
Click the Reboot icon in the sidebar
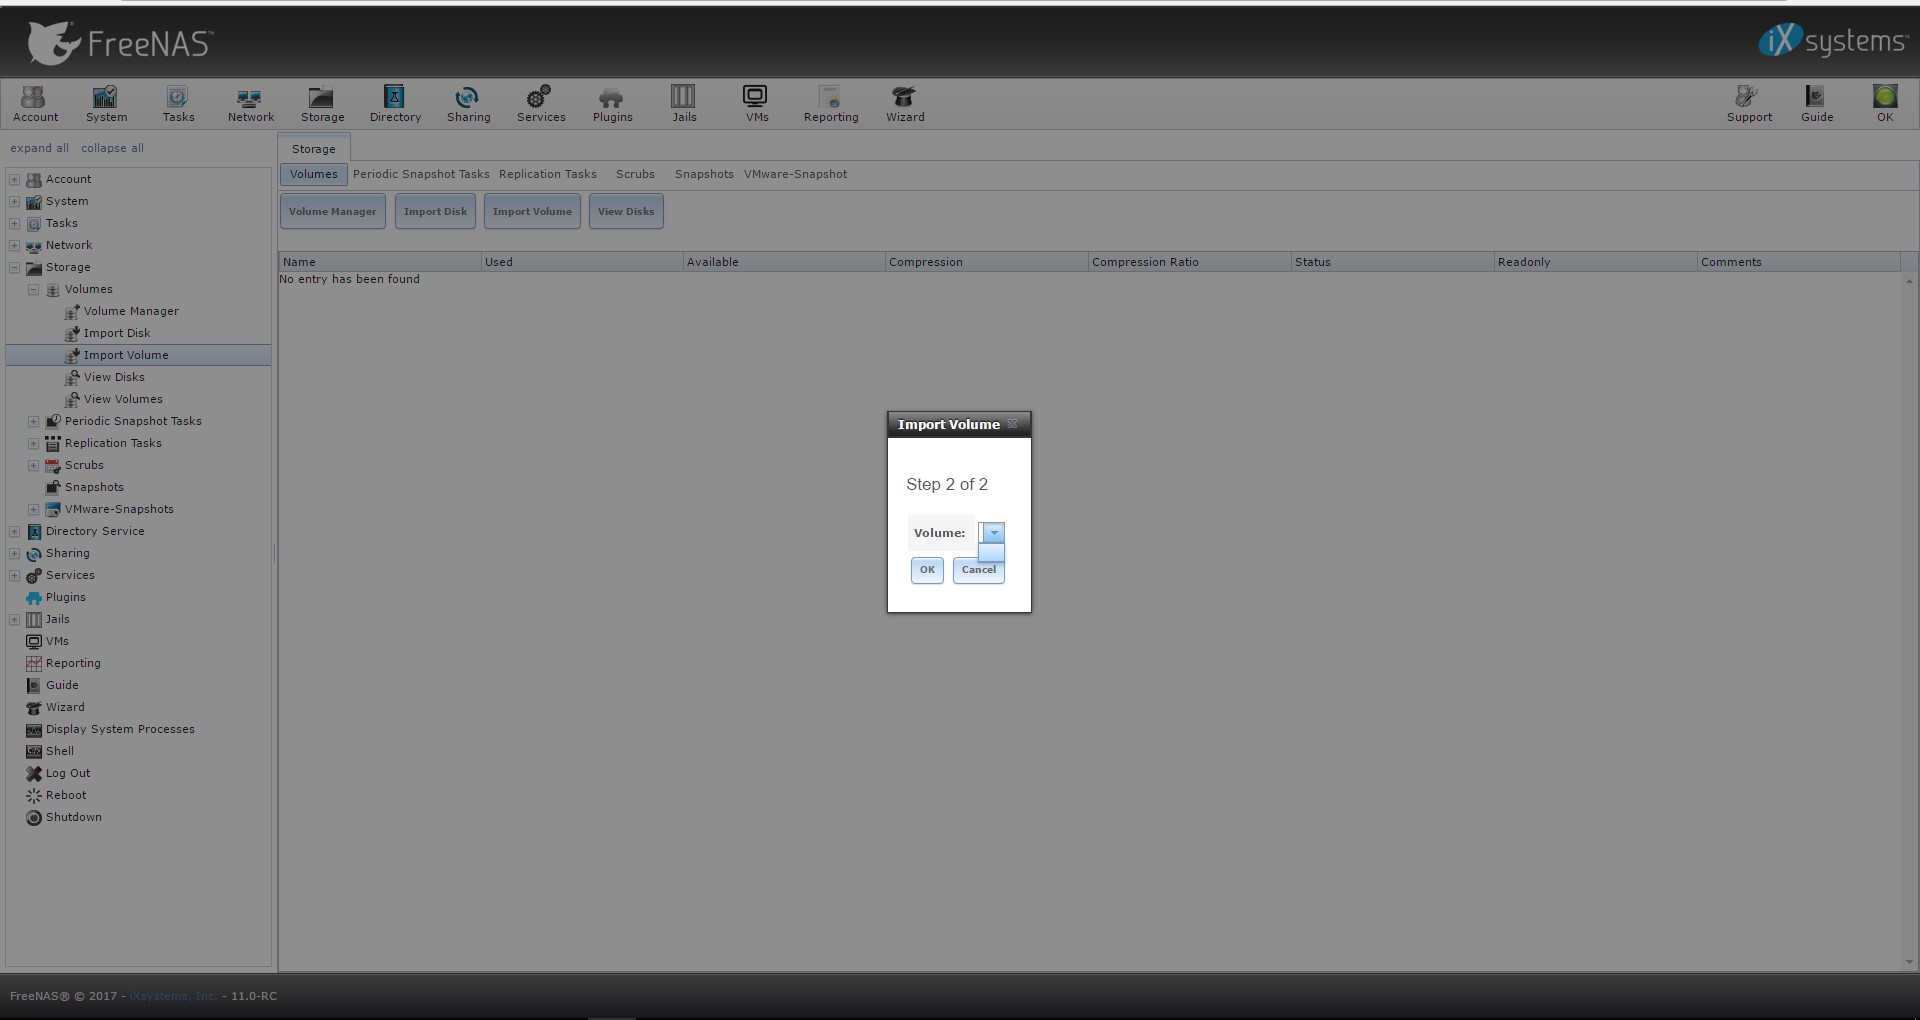click(34, 795)
